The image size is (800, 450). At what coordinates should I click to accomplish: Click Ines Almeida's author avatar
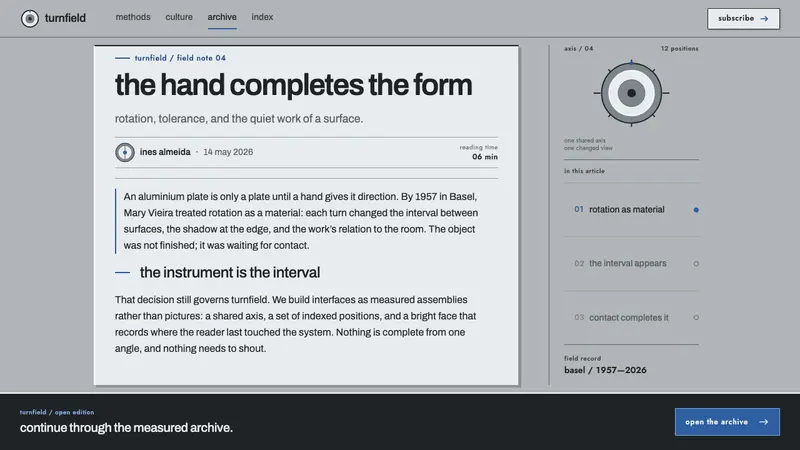[x=124, y=152]
